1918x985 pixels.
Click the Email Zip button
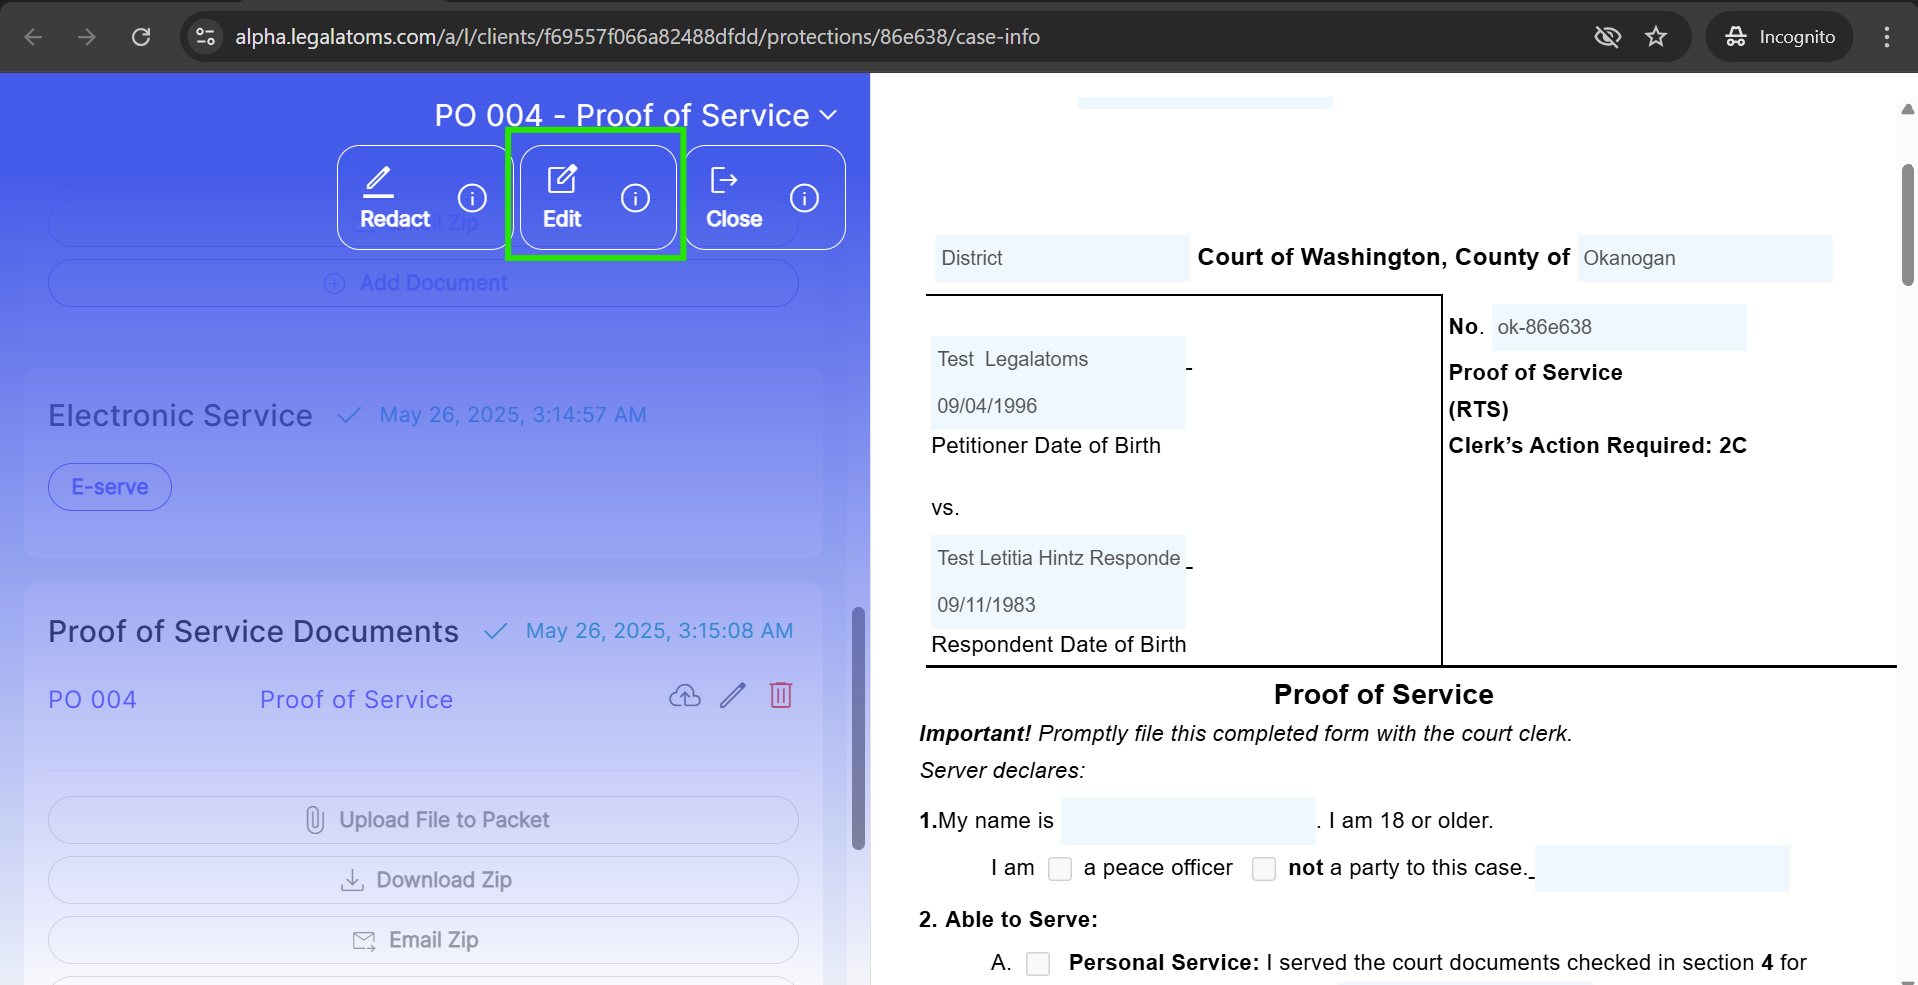coord(423,940)
